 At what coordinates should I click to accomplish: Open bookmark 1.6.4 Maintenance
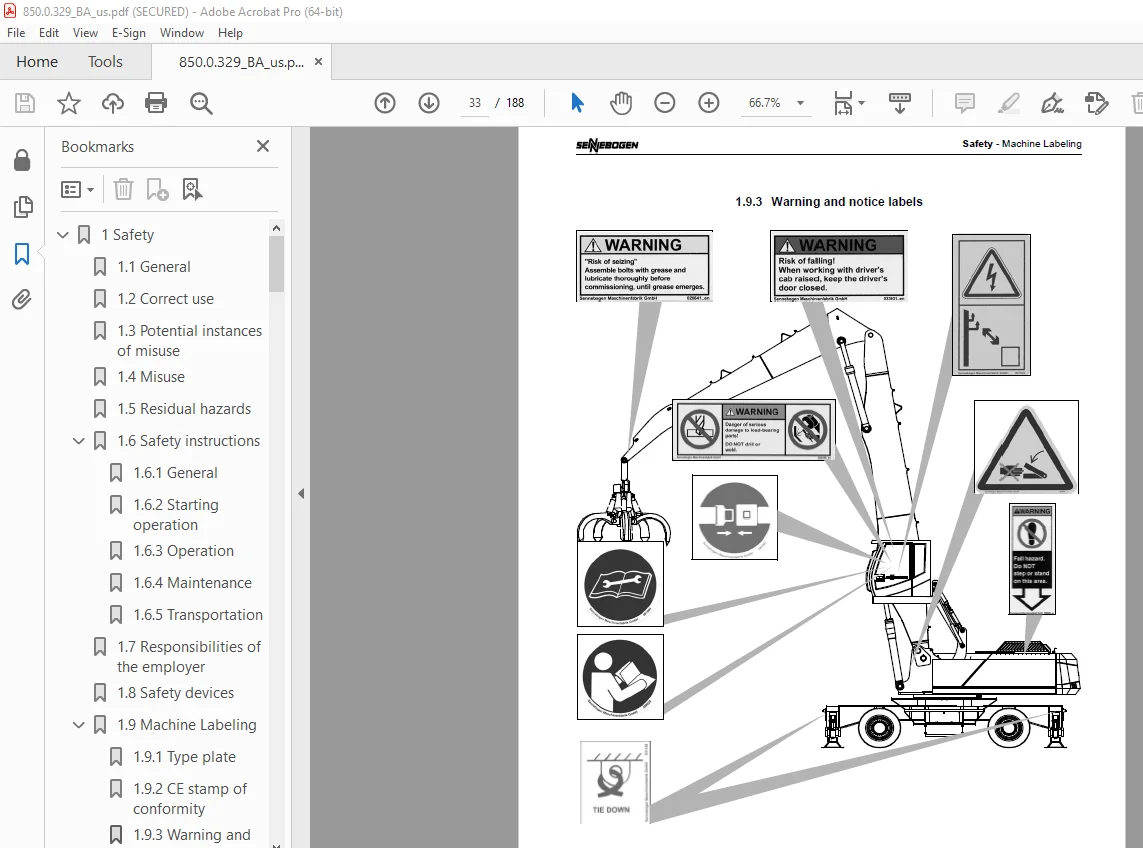[192, 583]
